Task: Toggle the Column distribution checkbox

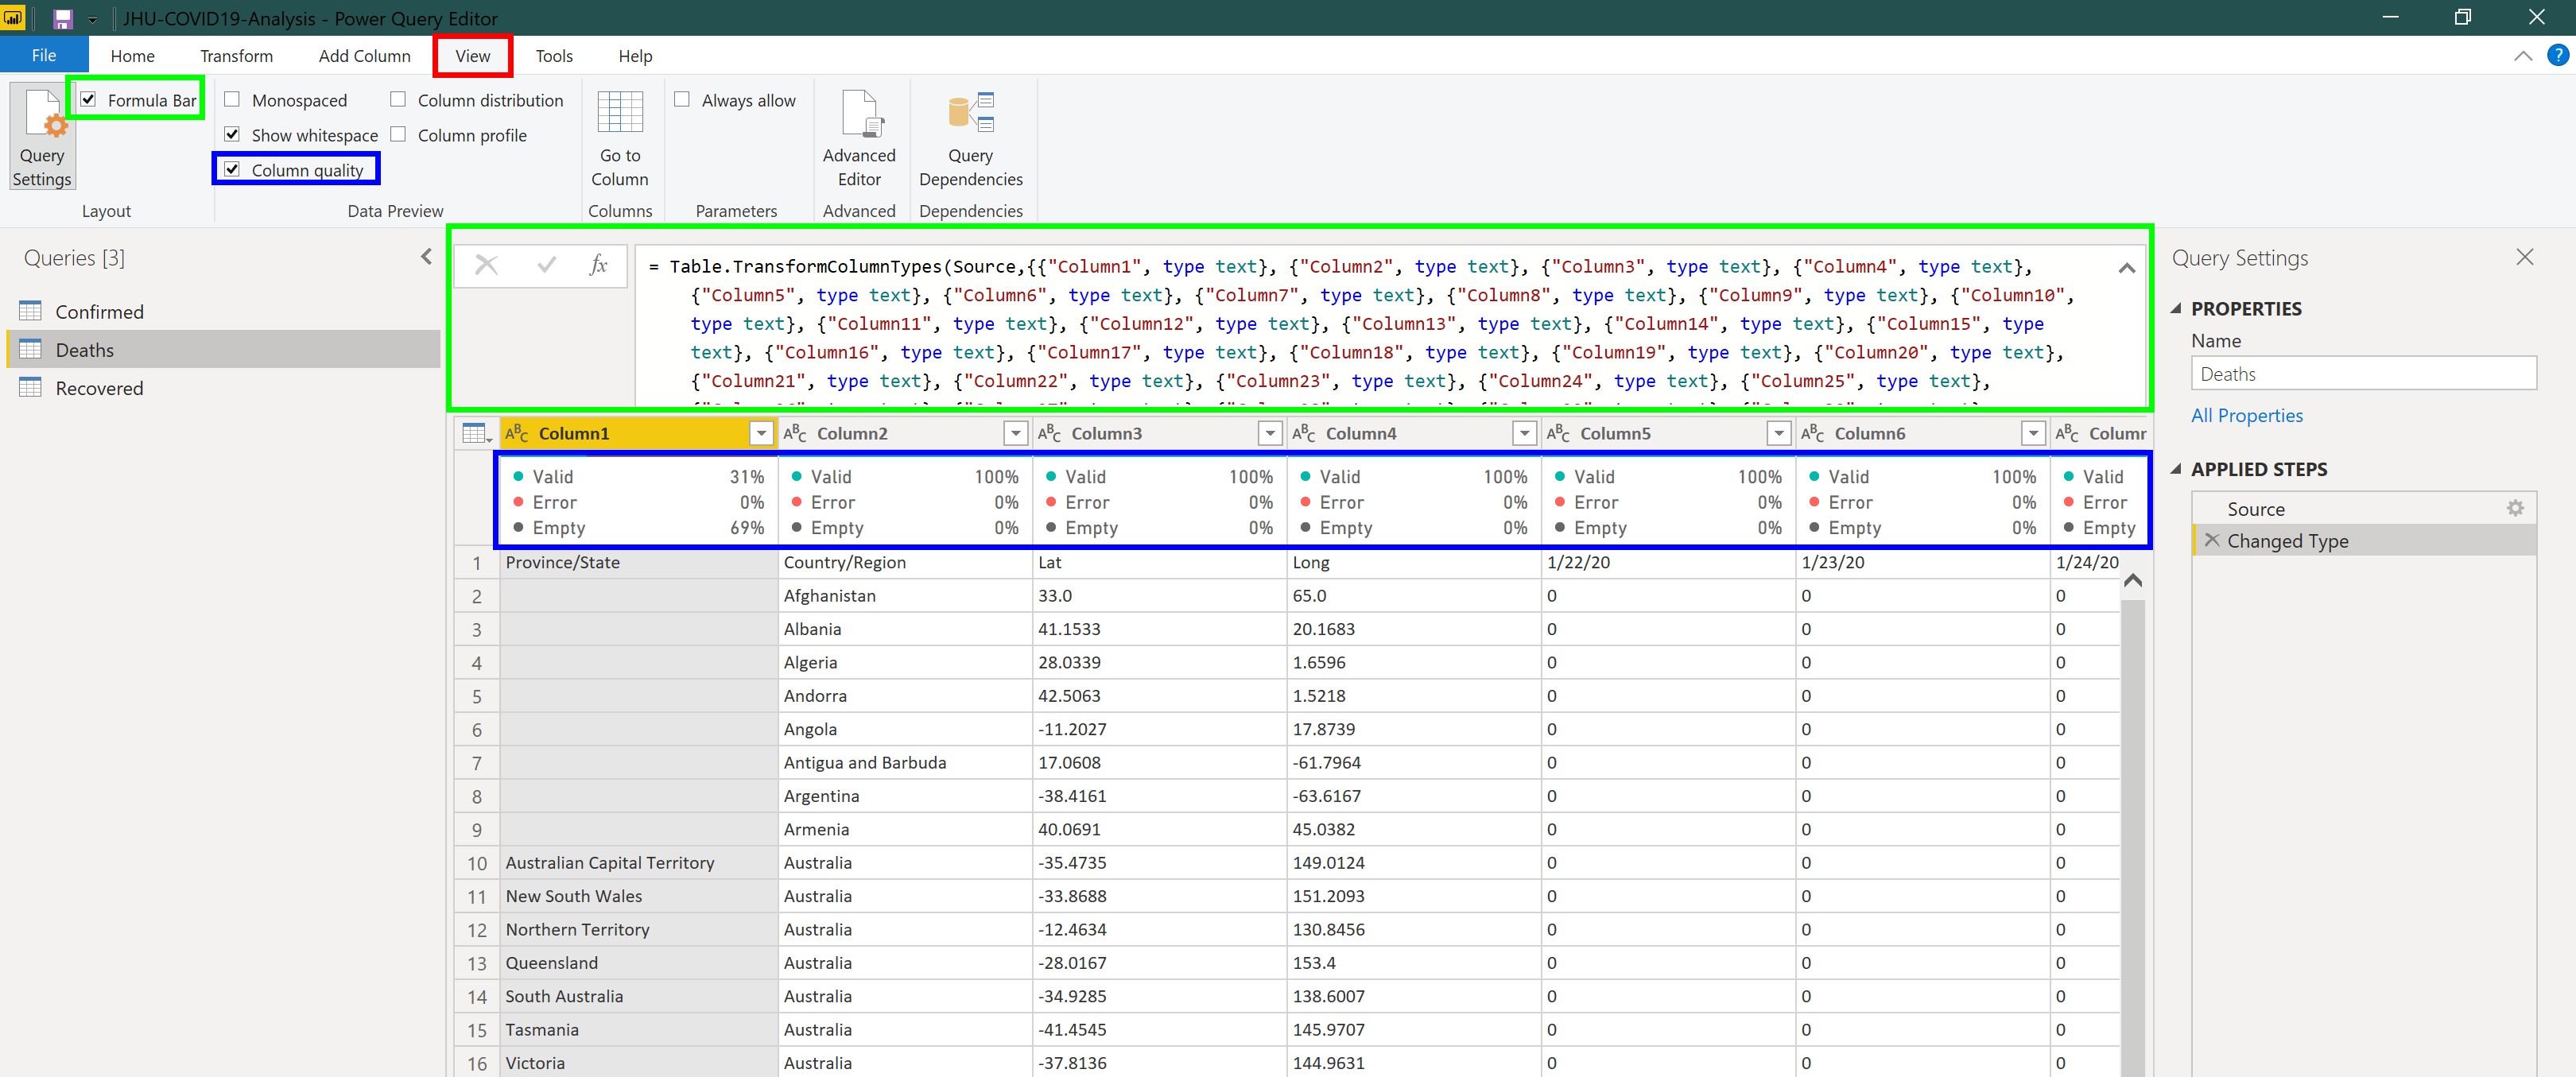Action: click(x=398, y=100)
